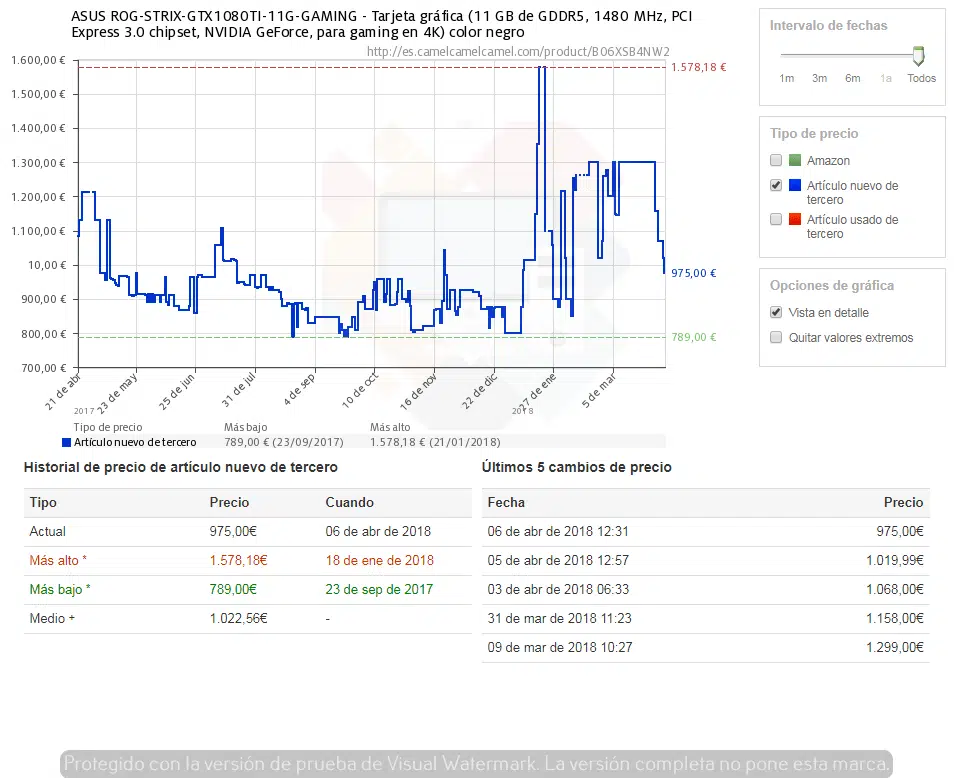The height and width of the screenshot is (778, 954).
Task: Click the 23 de sep de 2017 date
Action: [x=379, y=589]
